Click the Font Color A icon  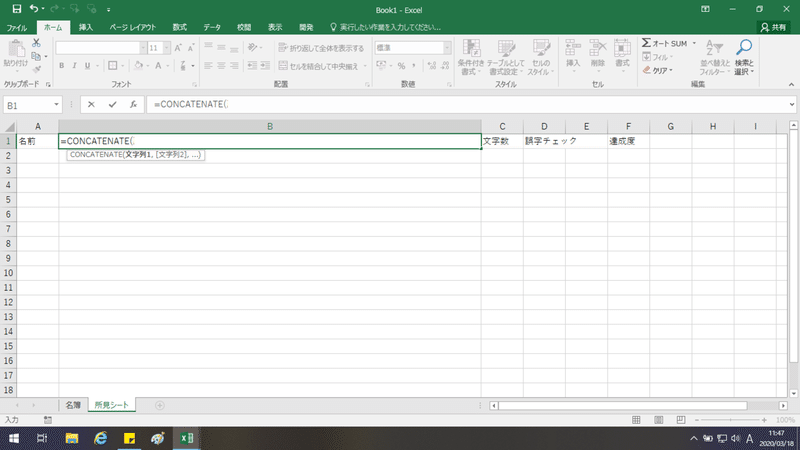(158, 65)
